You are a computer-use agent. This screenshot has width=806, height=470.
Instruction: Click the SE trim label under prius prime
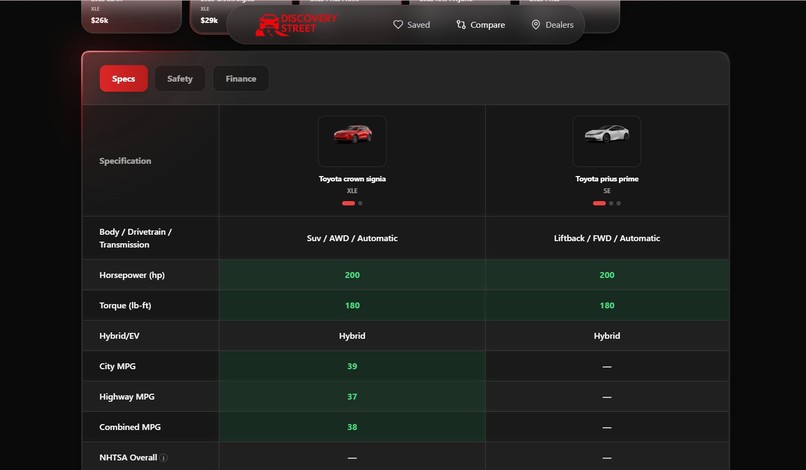click(607, 191)
